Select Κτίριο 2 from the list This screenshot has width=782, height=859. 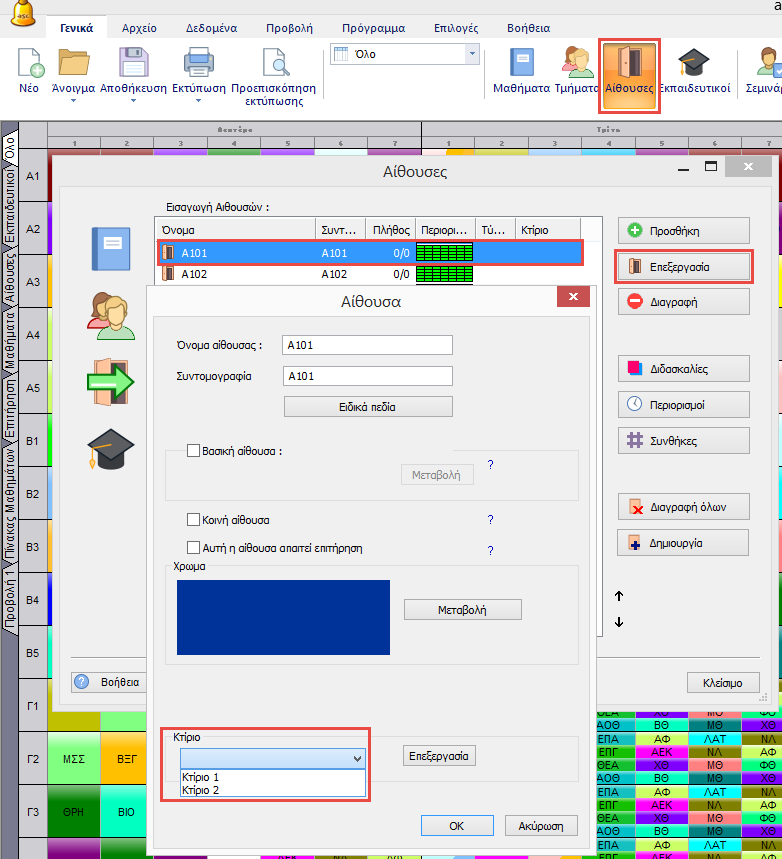point(200,790)
